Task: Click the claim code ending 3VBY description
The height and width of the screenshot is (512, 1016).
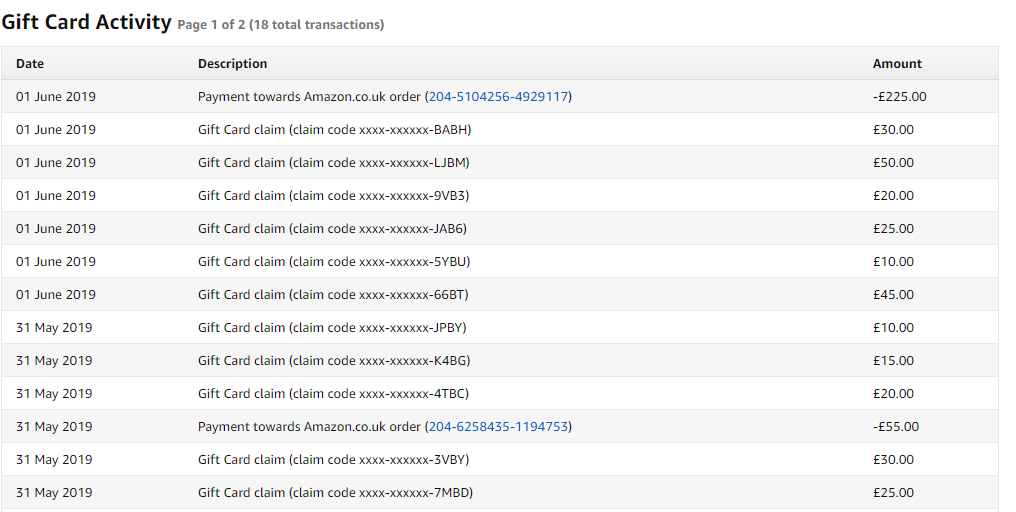Action: [333, 460]
